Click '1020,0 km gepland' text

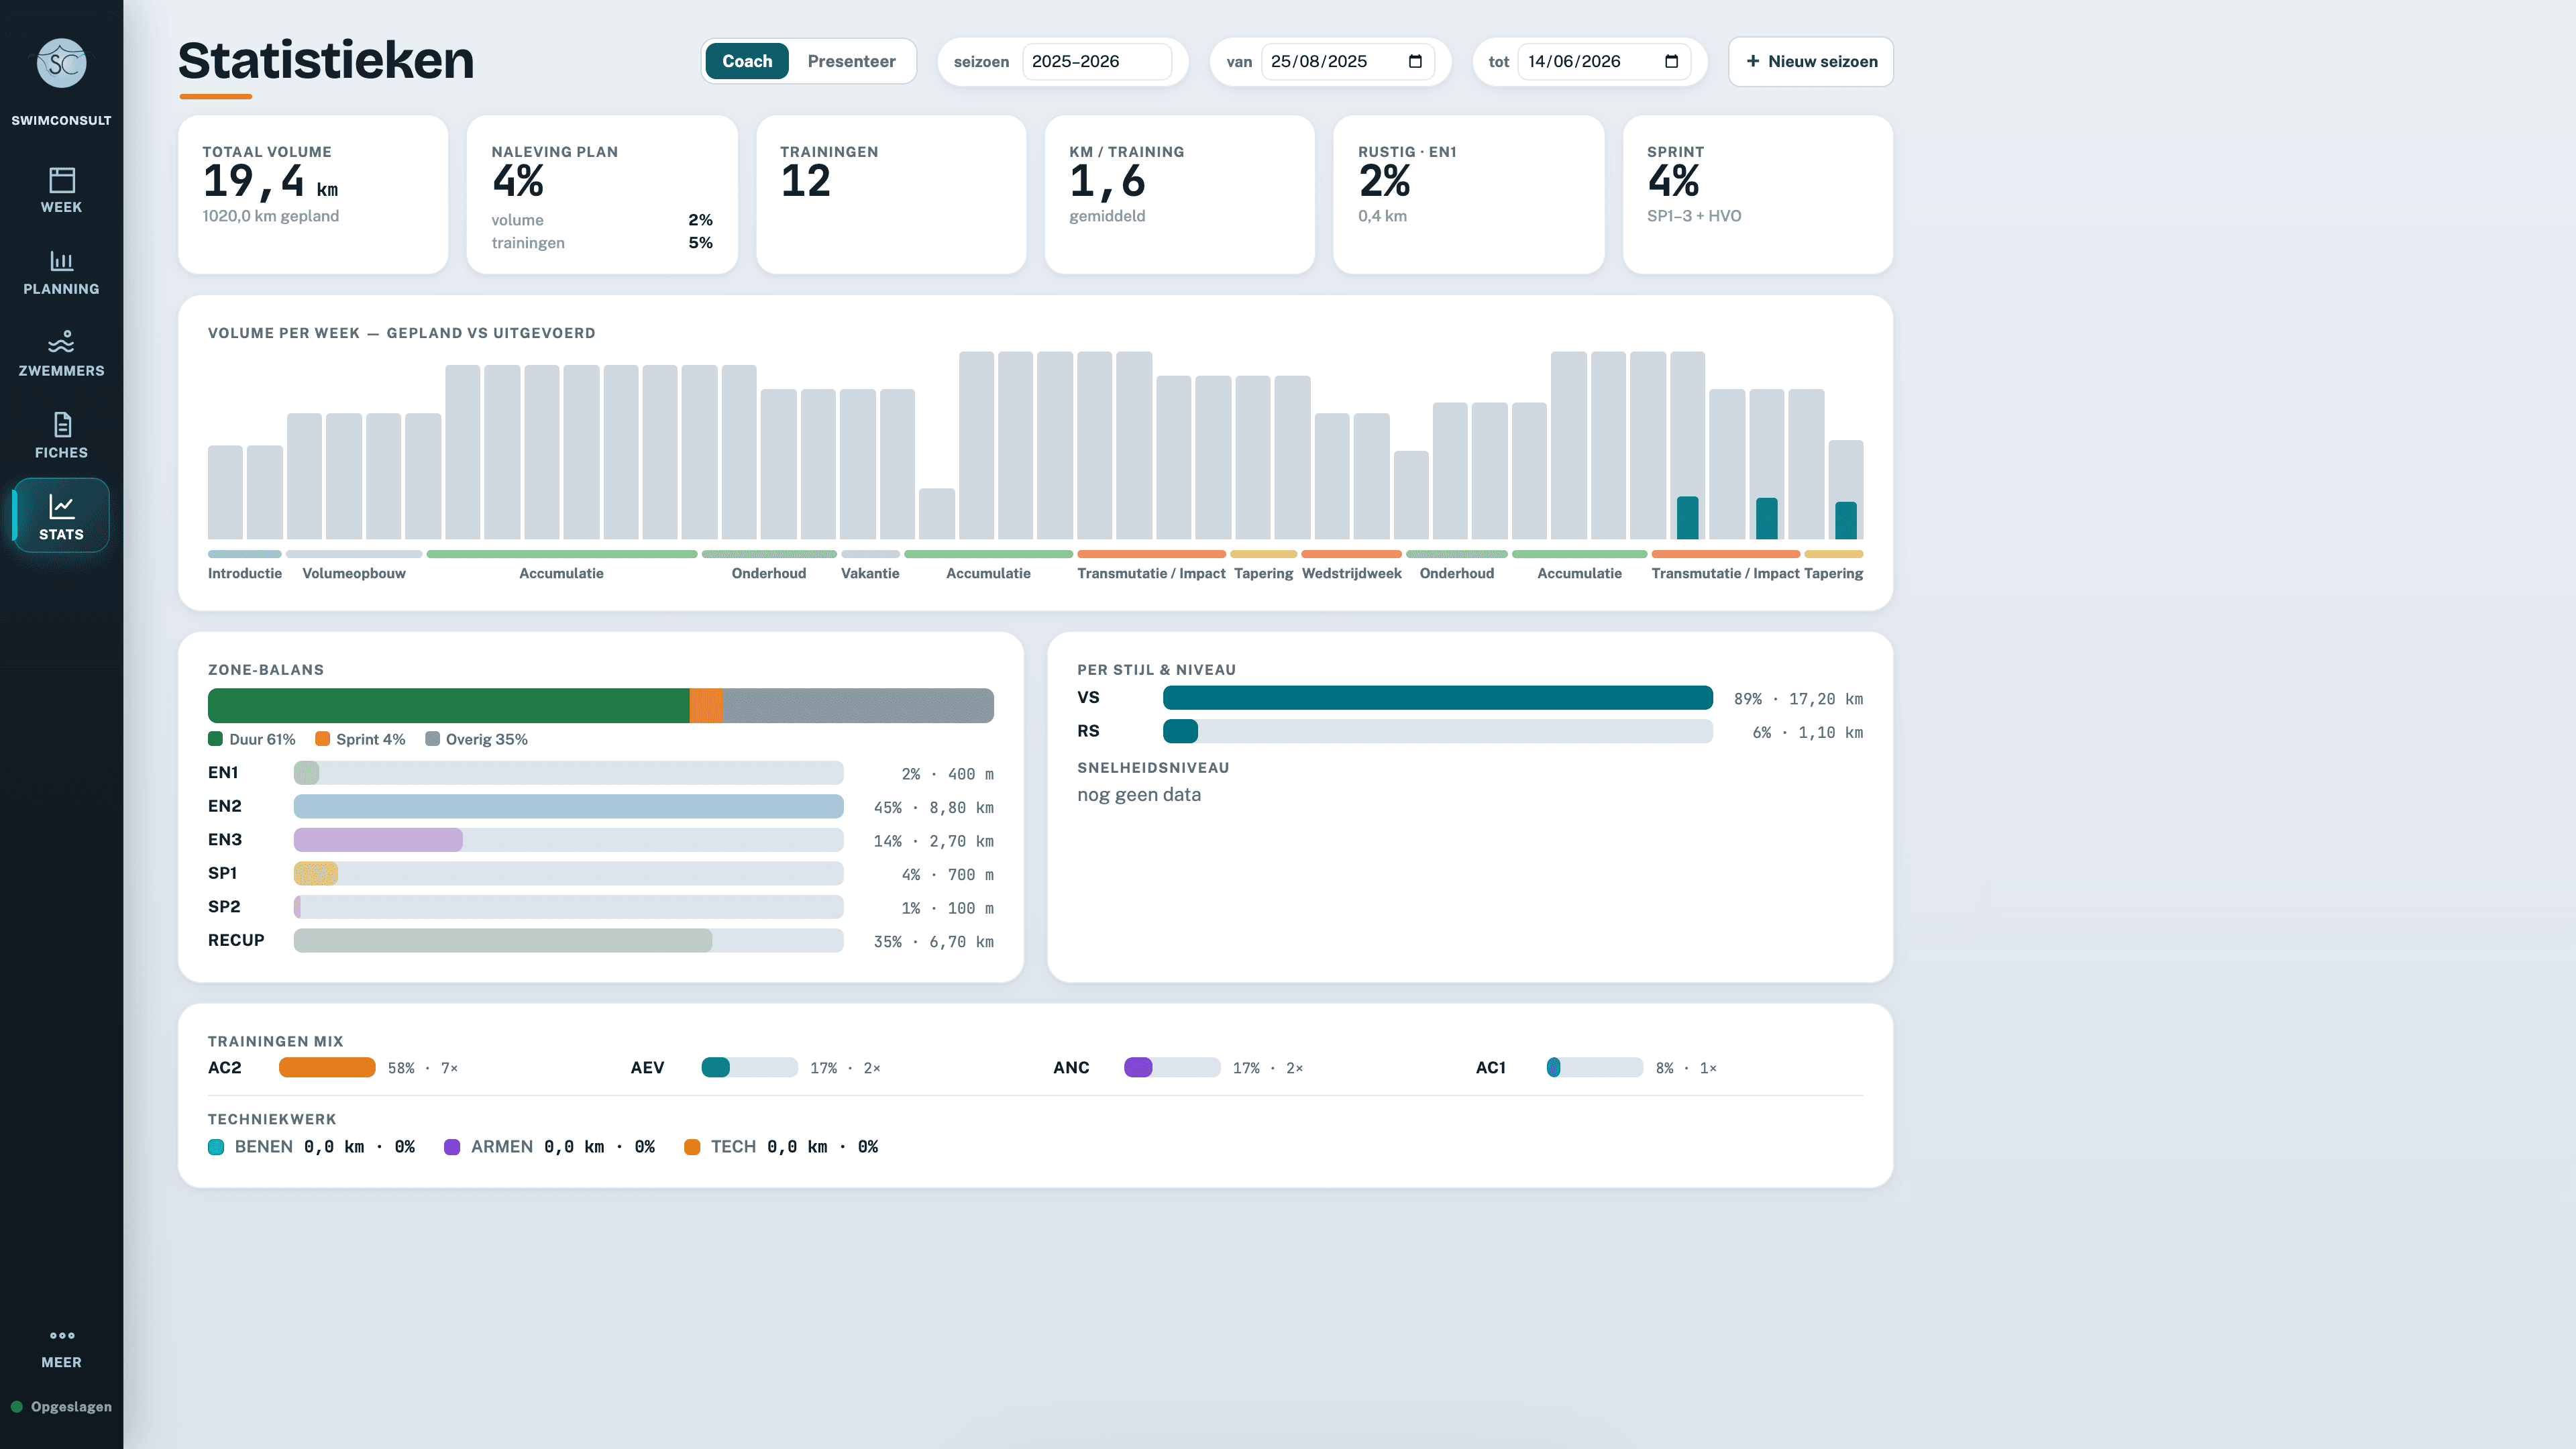[x=271, y=216]
